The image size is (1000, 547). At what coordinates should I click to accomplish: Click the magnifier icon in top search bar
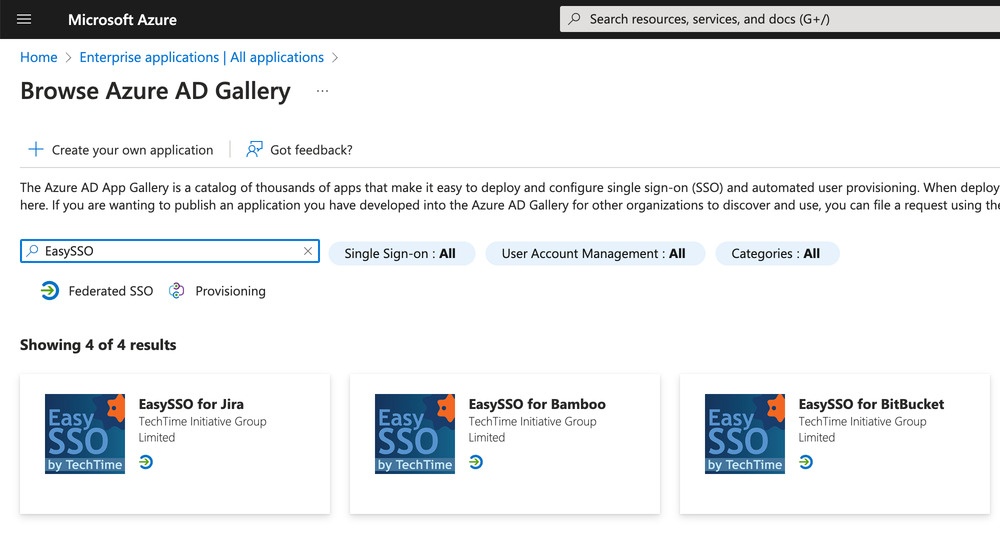coord(575,19)
